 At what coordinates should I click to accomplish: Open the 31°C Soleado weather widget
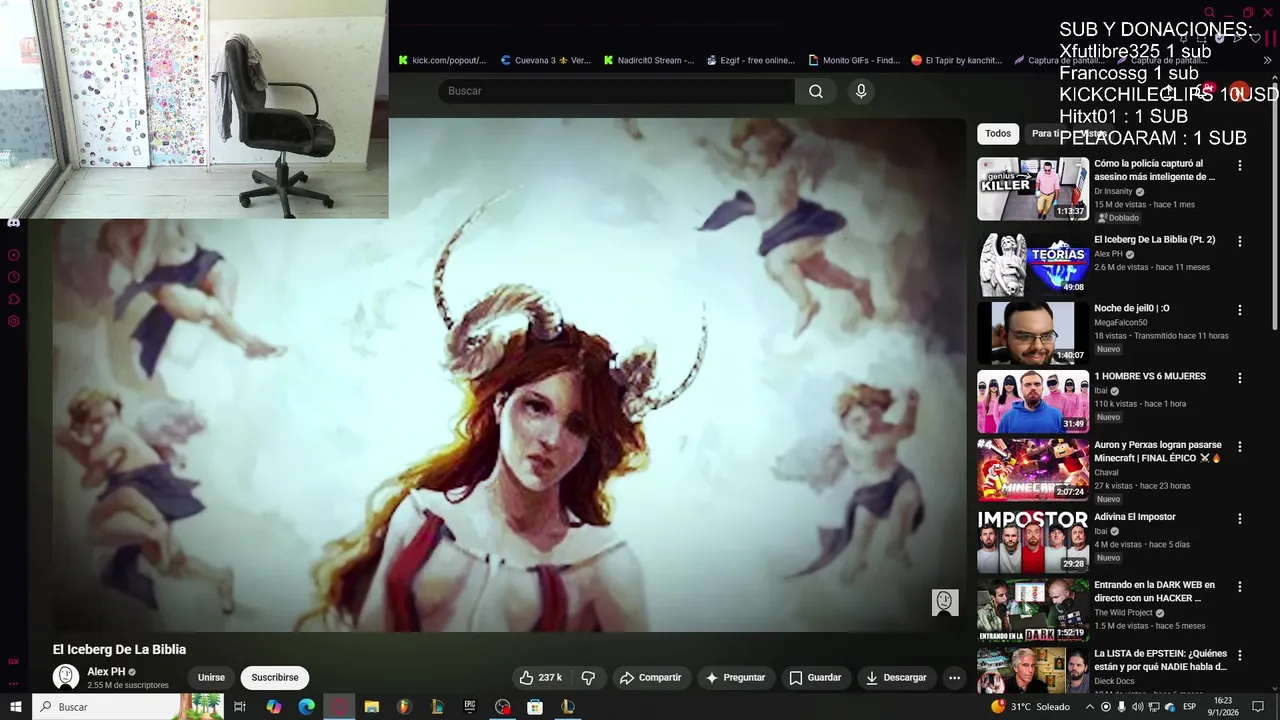[1030, 707]
